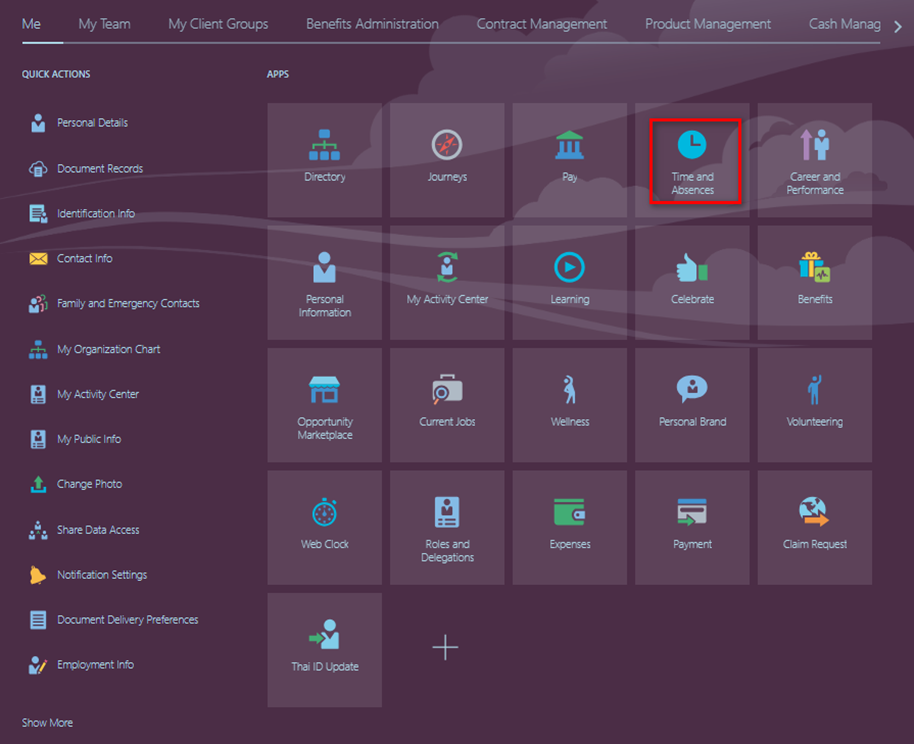Viewport: 914px width, 744px height.
Task: Launch the Learning play icon
Action: pyautogui.click(x=569, y=268)
